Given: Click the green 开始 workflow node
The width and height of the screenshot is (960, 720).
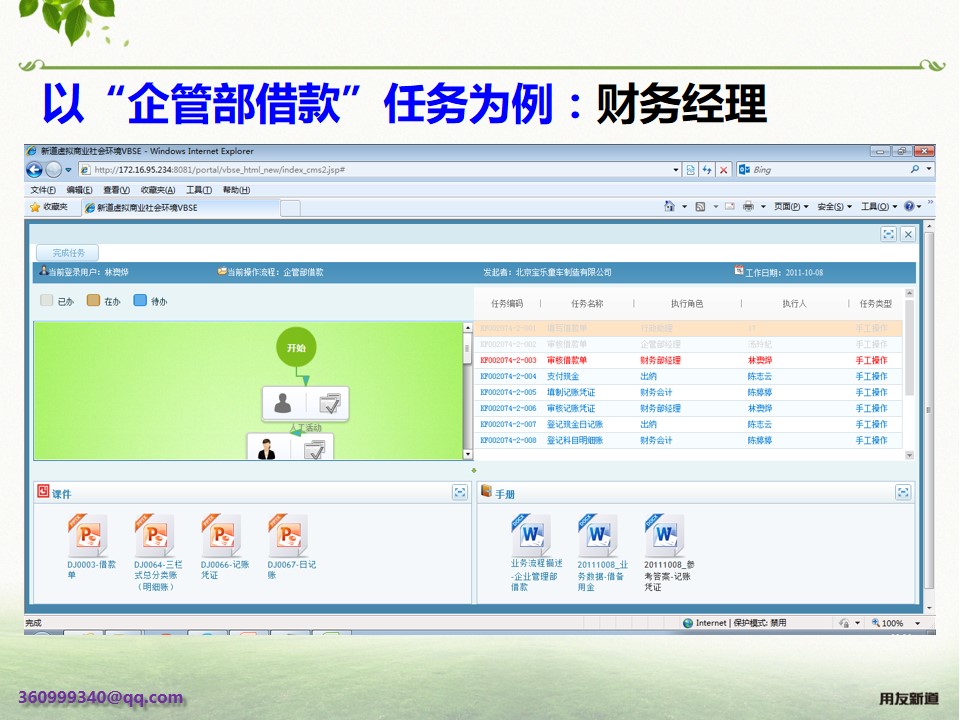Looking at the screenshot, I should pos(296,347).
